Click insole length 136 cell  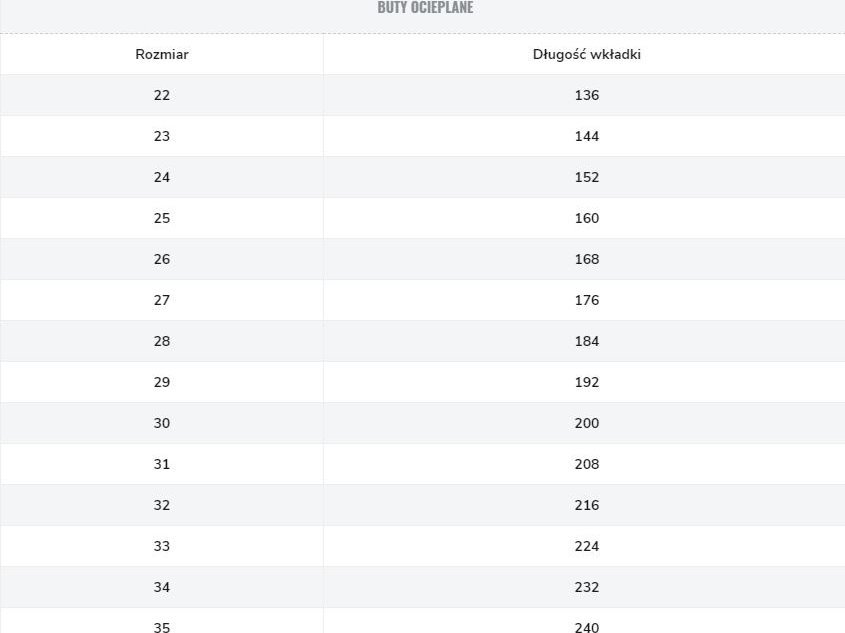(x=586, y=95)
